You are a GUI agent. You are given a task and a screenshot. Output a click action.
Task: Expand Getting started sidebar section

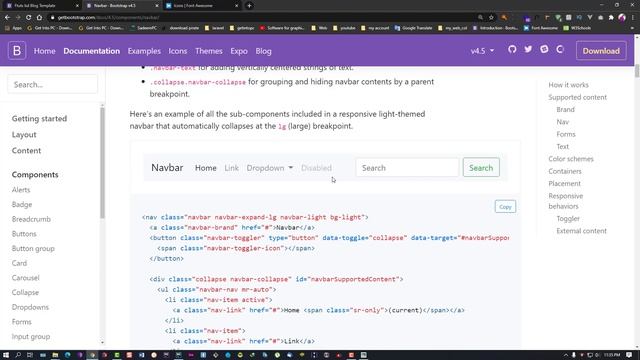(39, 118)
